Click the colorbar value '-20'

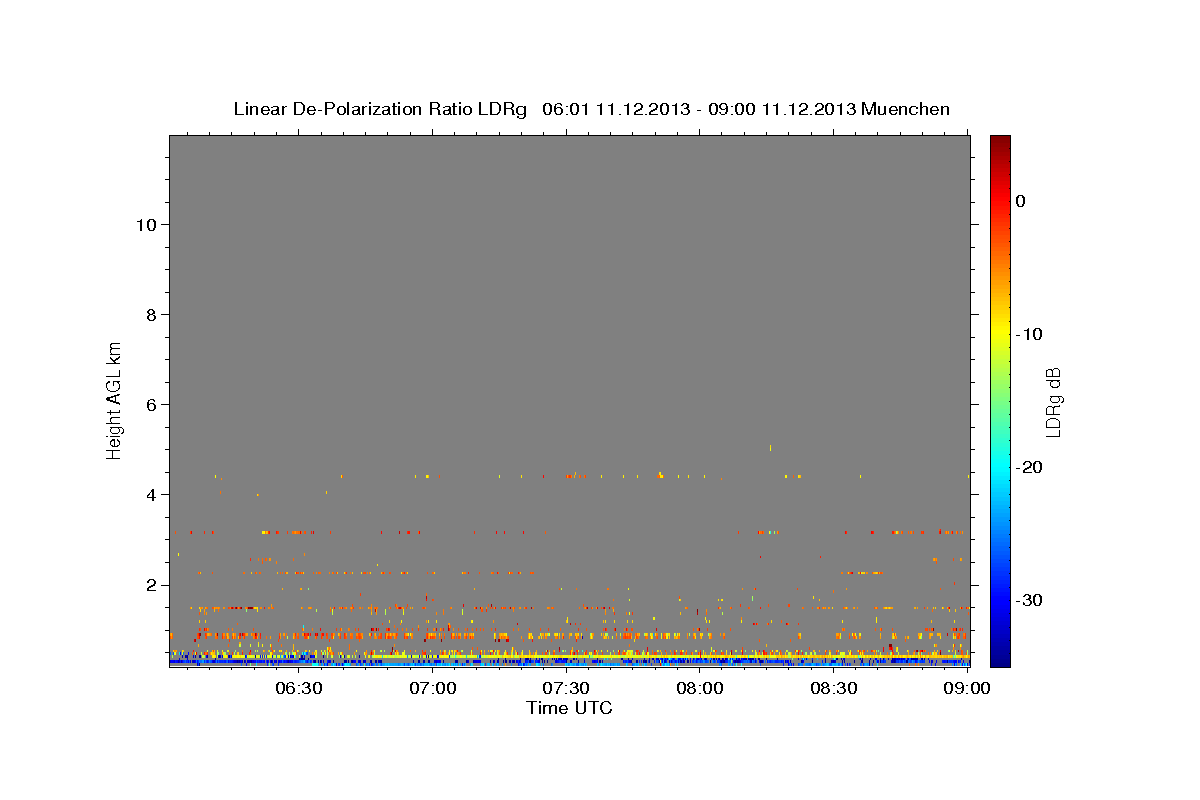[1031, 467]
